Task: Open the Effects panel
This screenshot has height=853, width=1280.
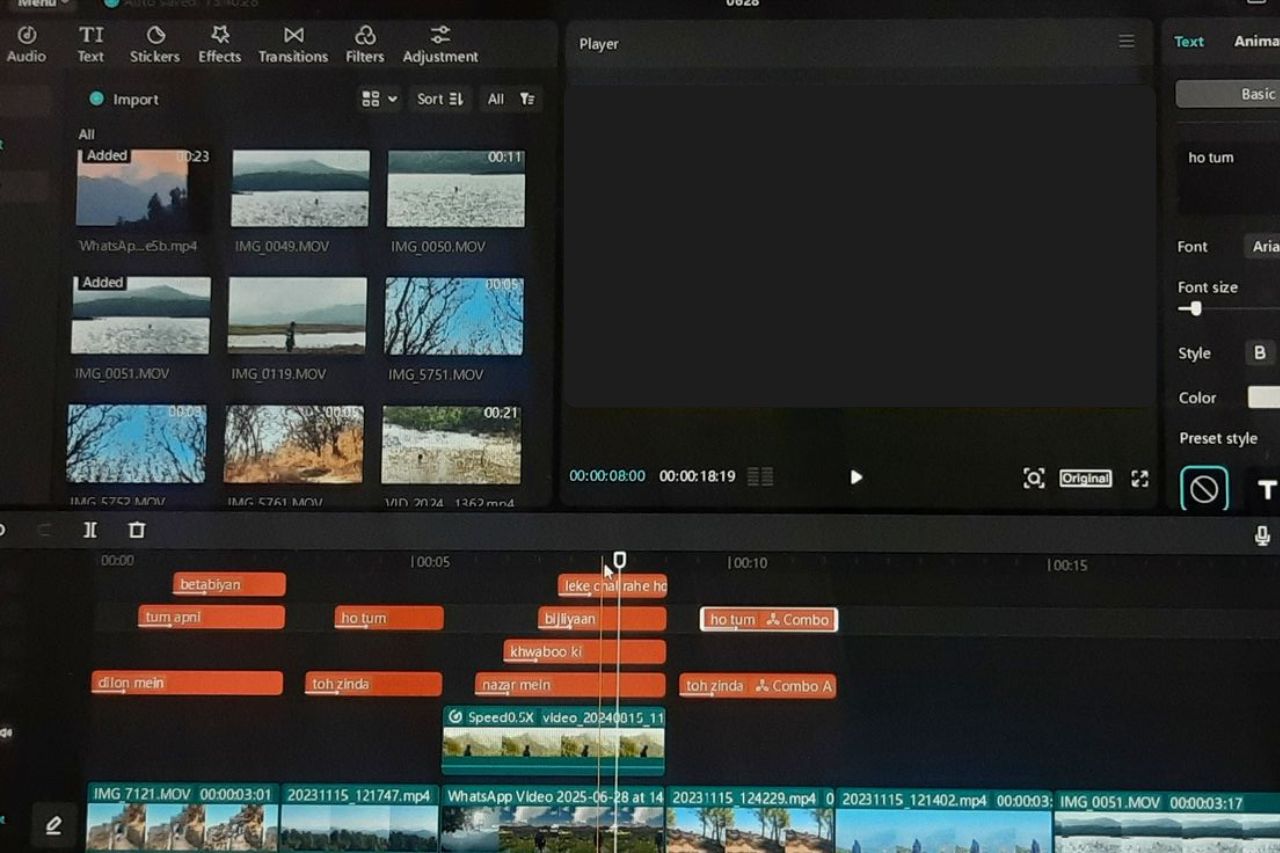Action: tap(220, 44)
